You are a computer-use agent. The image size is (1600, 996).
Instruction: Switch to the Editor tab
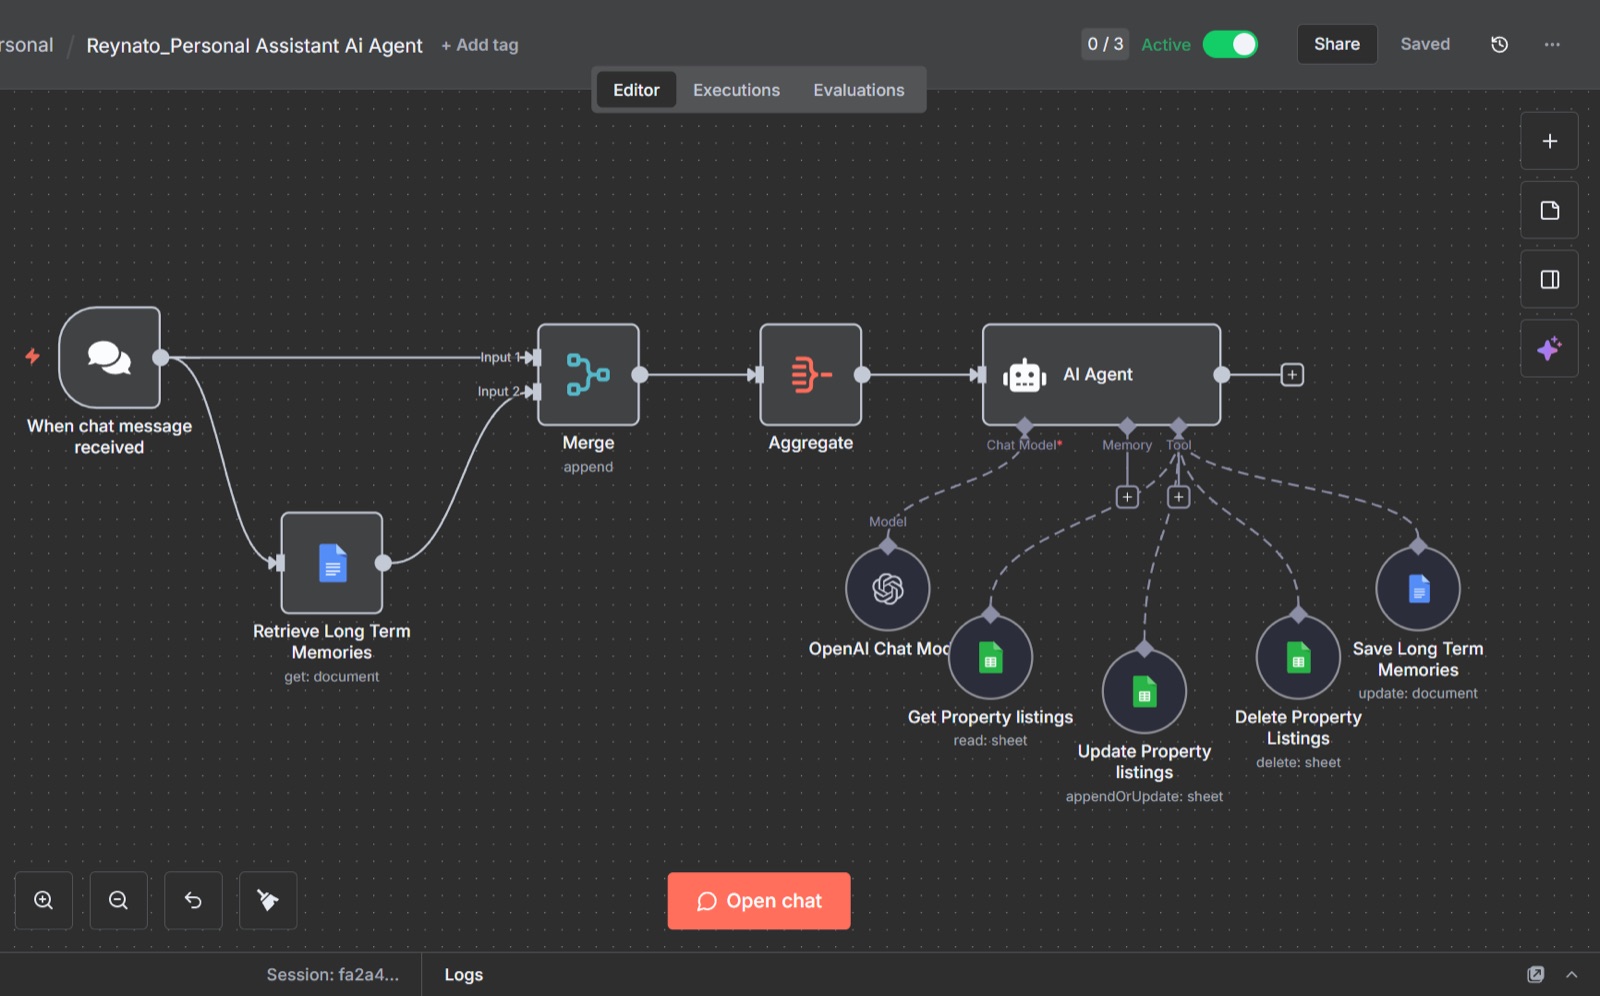[x=636, y=90]
